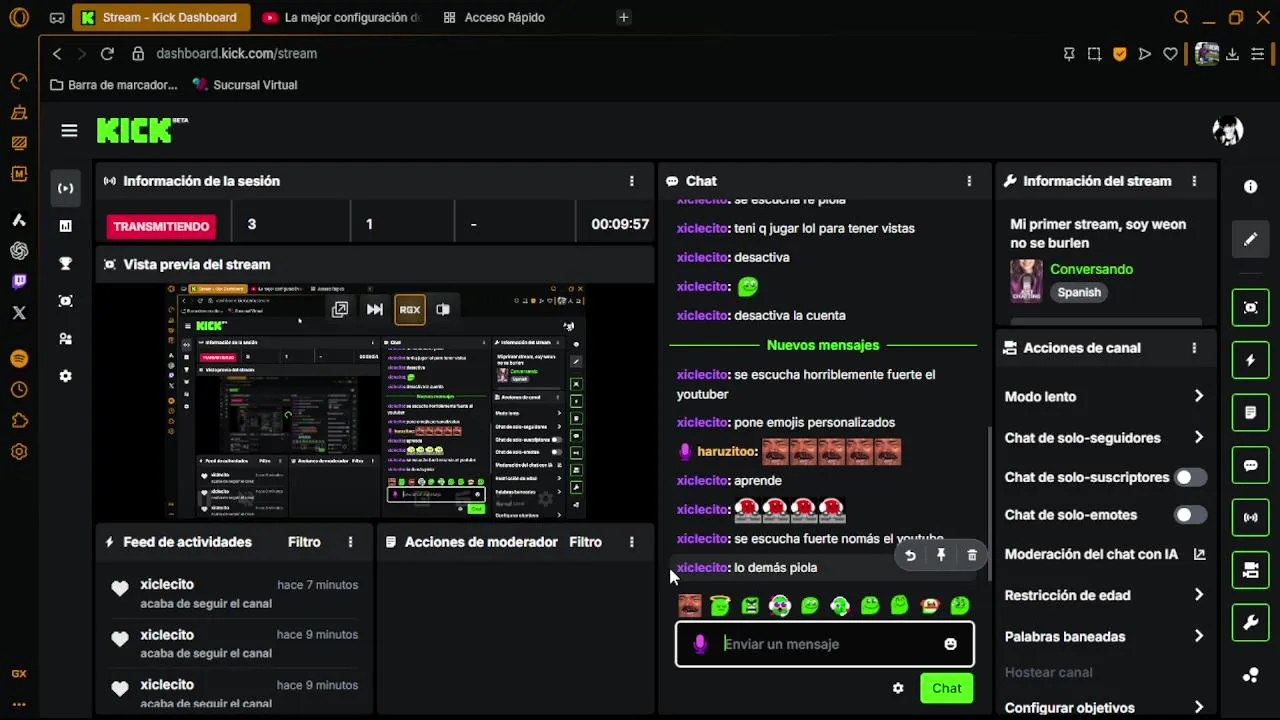The height and width of the screenshot is (720, 1280).
Task: Open chat settings gear next to Chat button
Action: [x=898, y=688]
